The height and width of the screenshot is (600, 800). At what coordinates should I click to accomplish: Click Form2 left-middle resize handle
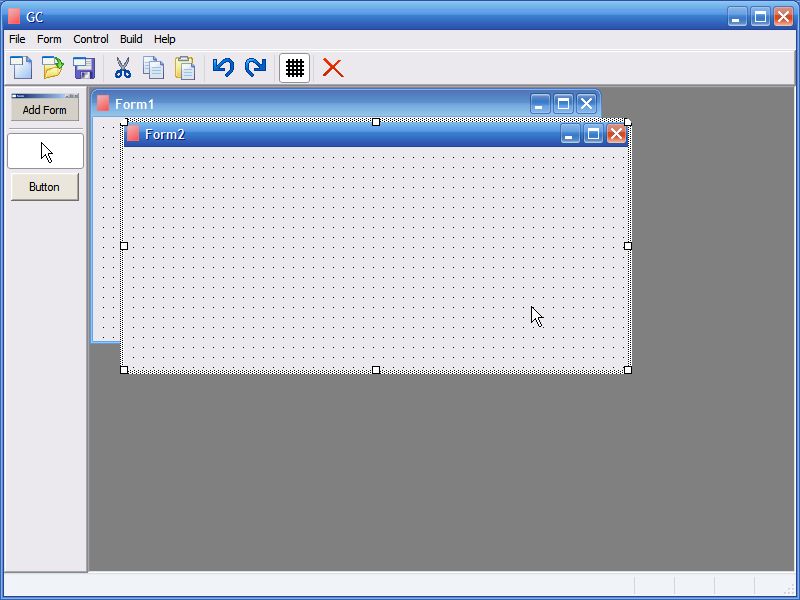coord(124,246)
